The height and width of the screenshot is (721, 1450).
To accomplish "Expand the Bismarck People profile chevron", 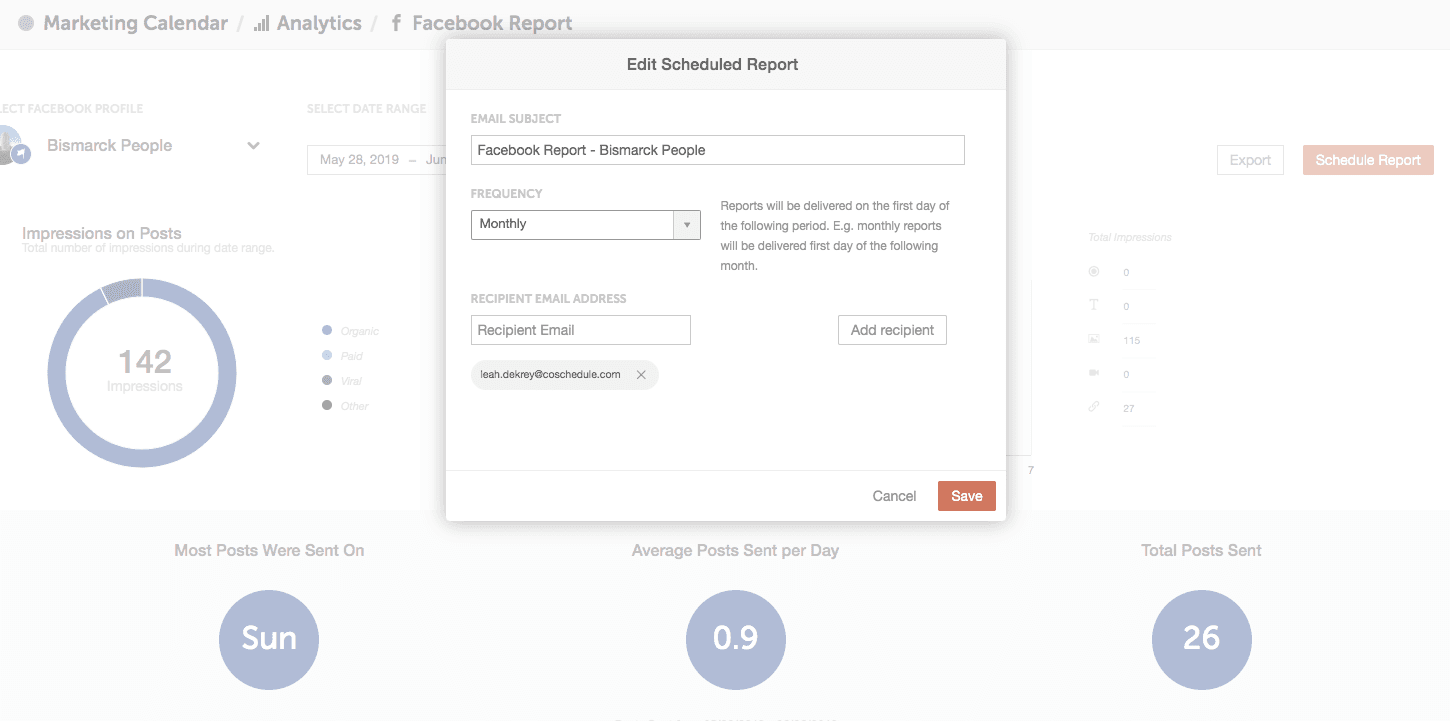I will [253, 146].
